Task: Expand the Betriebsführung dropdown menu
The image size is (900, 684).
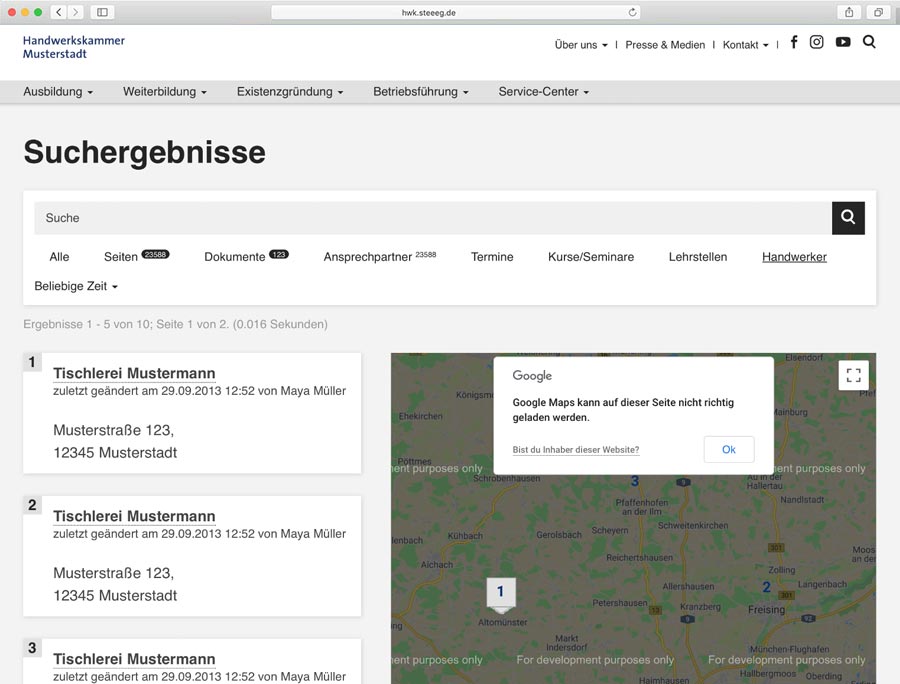Action: click(420, 92)
